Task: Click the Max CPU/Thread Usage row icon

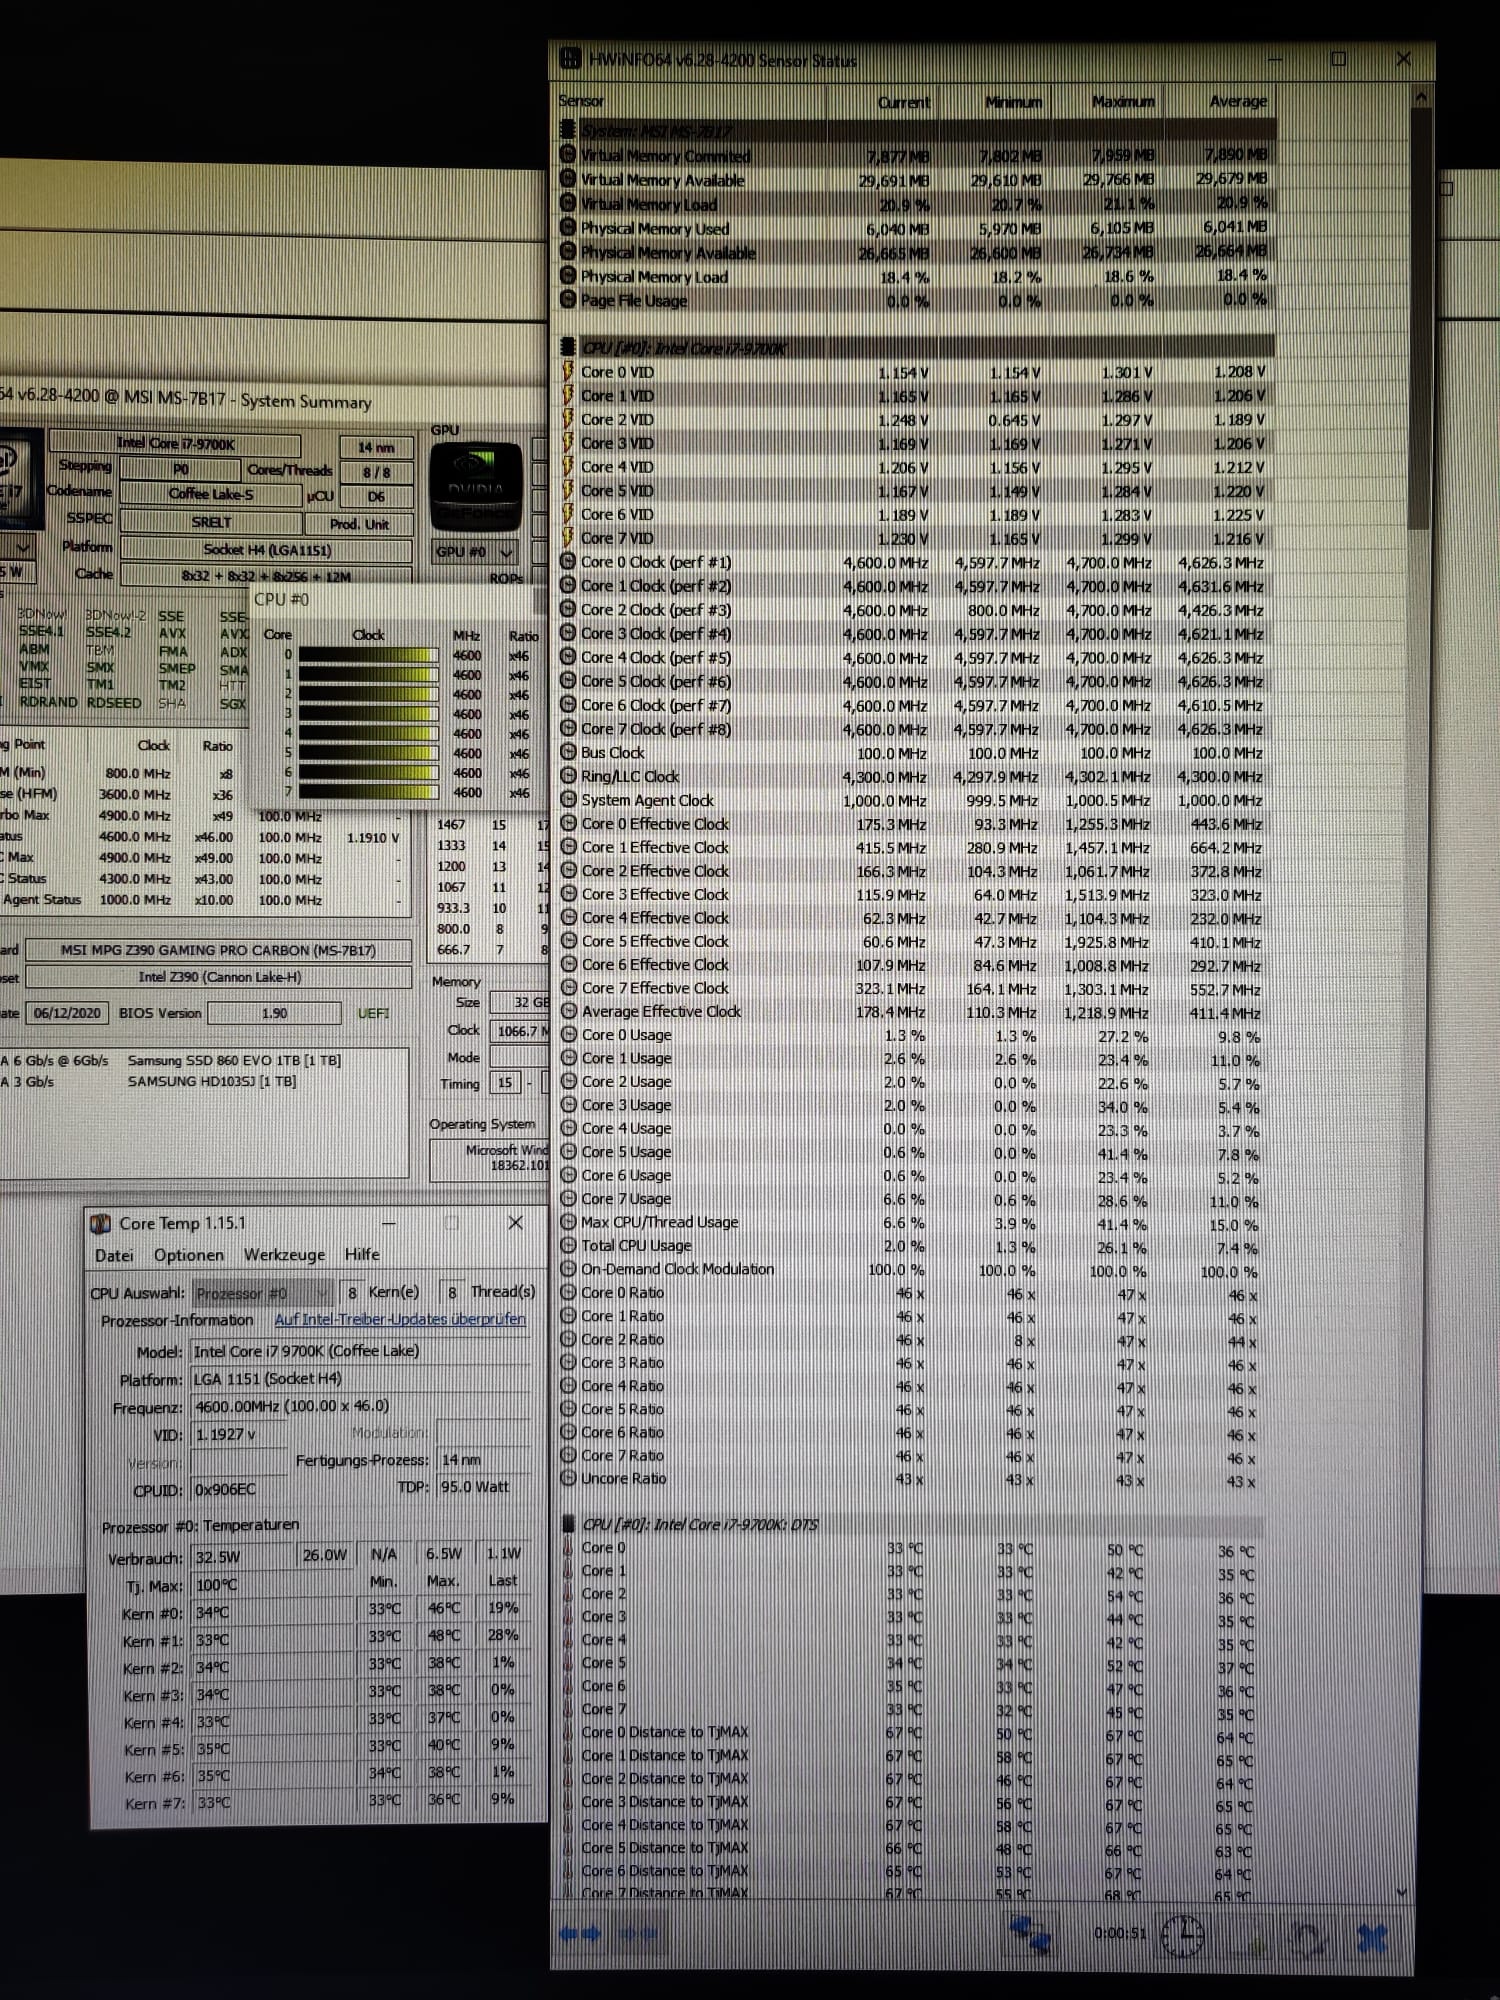Action: point(568,1222)
